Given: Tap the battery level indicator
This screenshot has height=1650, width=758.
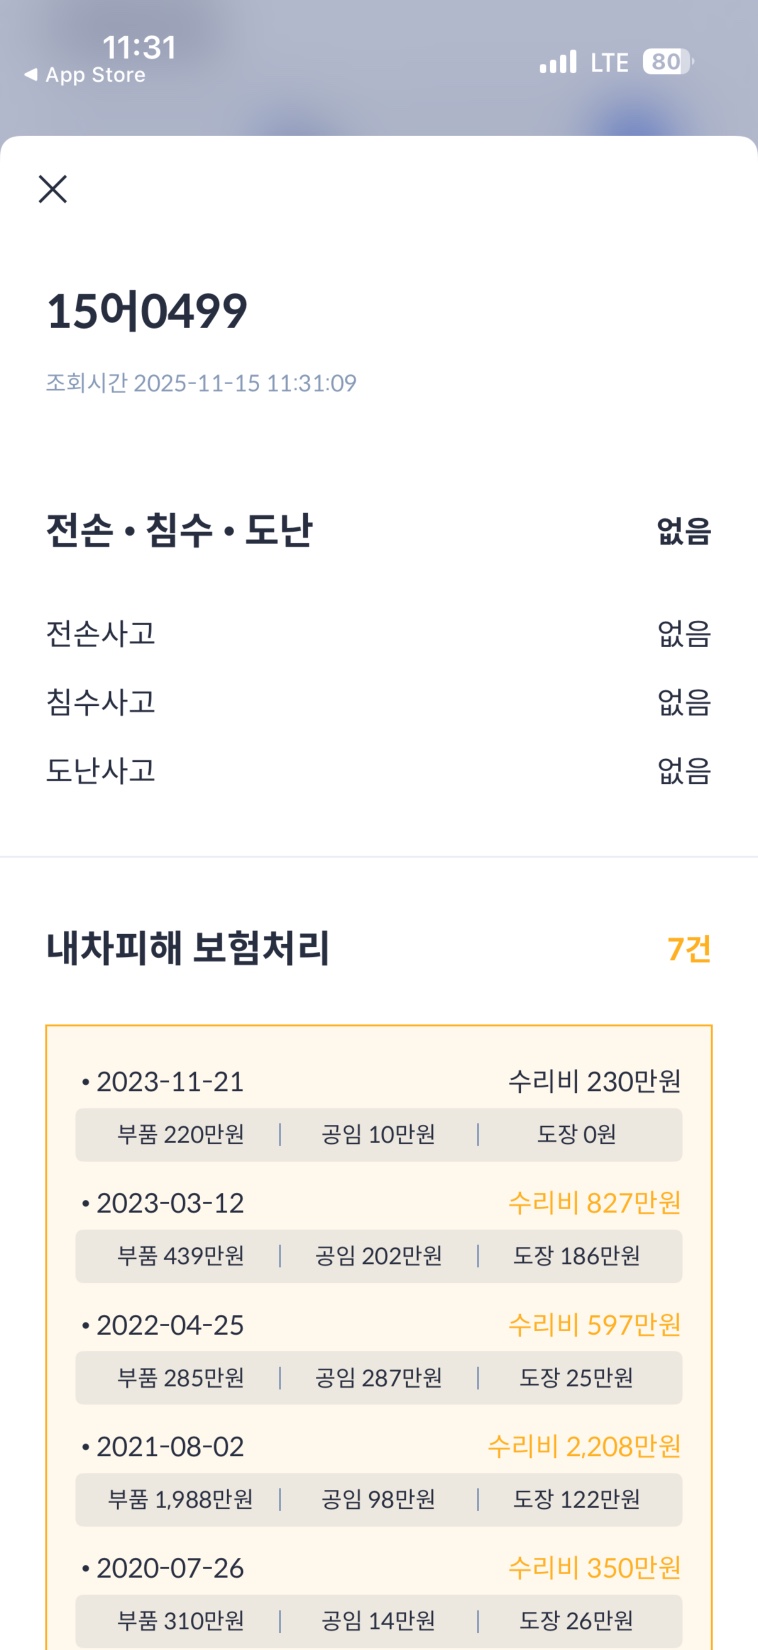Looking at the screenshot, I should tap(667, 62).
